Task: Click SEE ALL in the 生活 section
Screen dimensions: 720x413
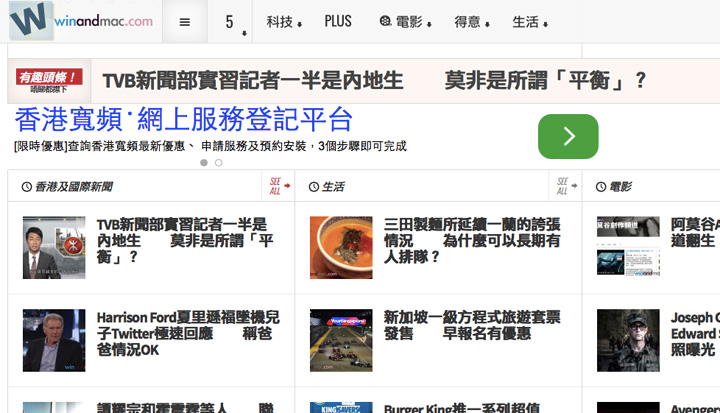Action: (x=565, y=186)
